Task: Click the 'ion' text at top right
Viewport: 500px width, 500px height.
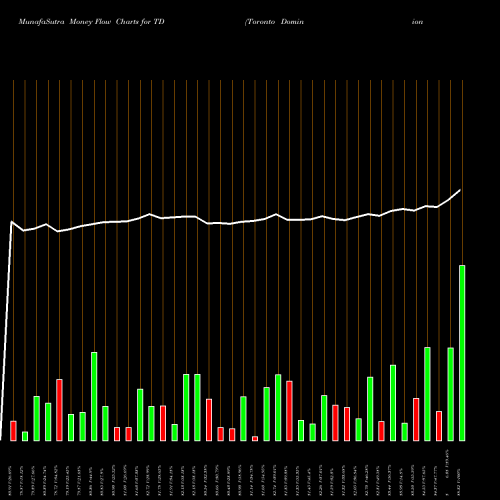Action: coord(417,22)
